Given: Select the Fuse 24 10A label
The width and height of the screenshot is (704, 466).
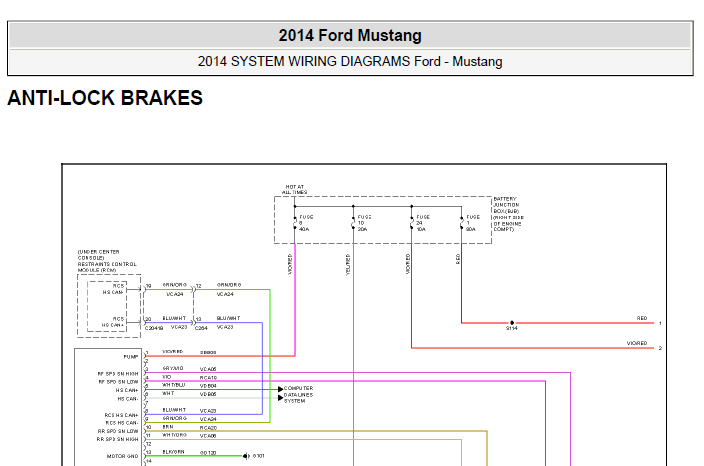Looking at the screenshot, I should (423, 223).
